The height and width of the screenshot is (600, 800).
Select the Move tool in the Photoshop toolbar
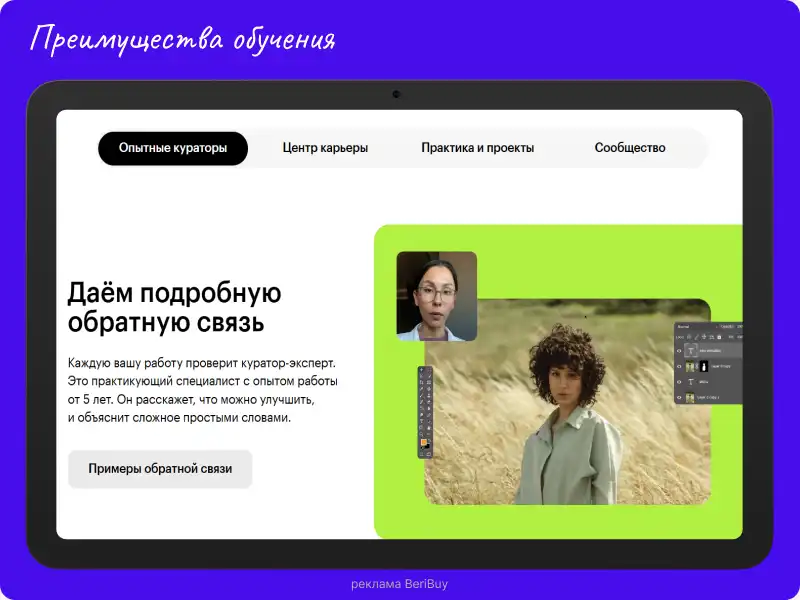pyautogui.click(x=421, y=370)
